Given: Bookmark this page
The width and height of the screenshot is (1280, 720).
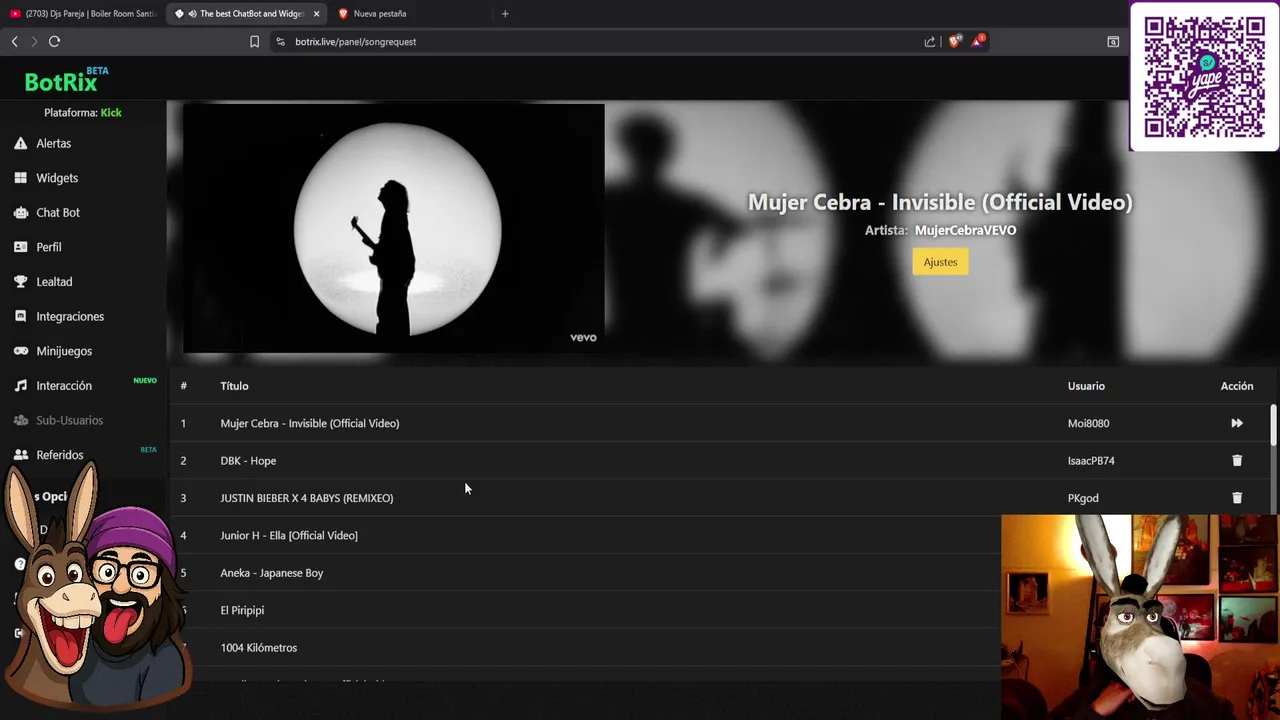Looking at the screenshot, I should 254,42.
